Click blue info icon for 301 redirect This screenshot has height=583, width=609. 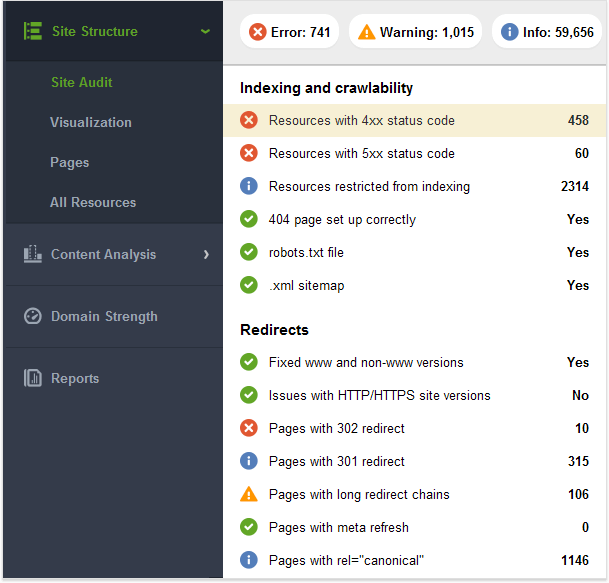click(x=249, y=461)
